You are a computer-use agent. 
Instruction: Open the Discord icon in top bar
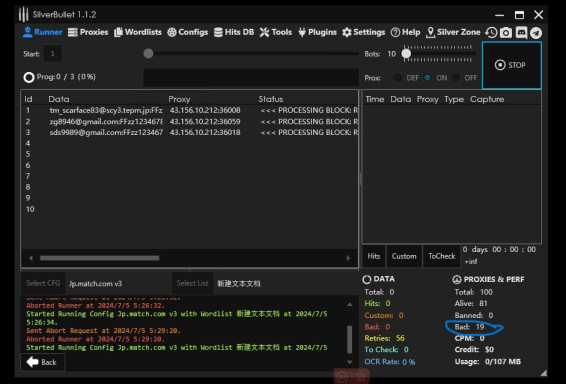click(x=521, y=33)
